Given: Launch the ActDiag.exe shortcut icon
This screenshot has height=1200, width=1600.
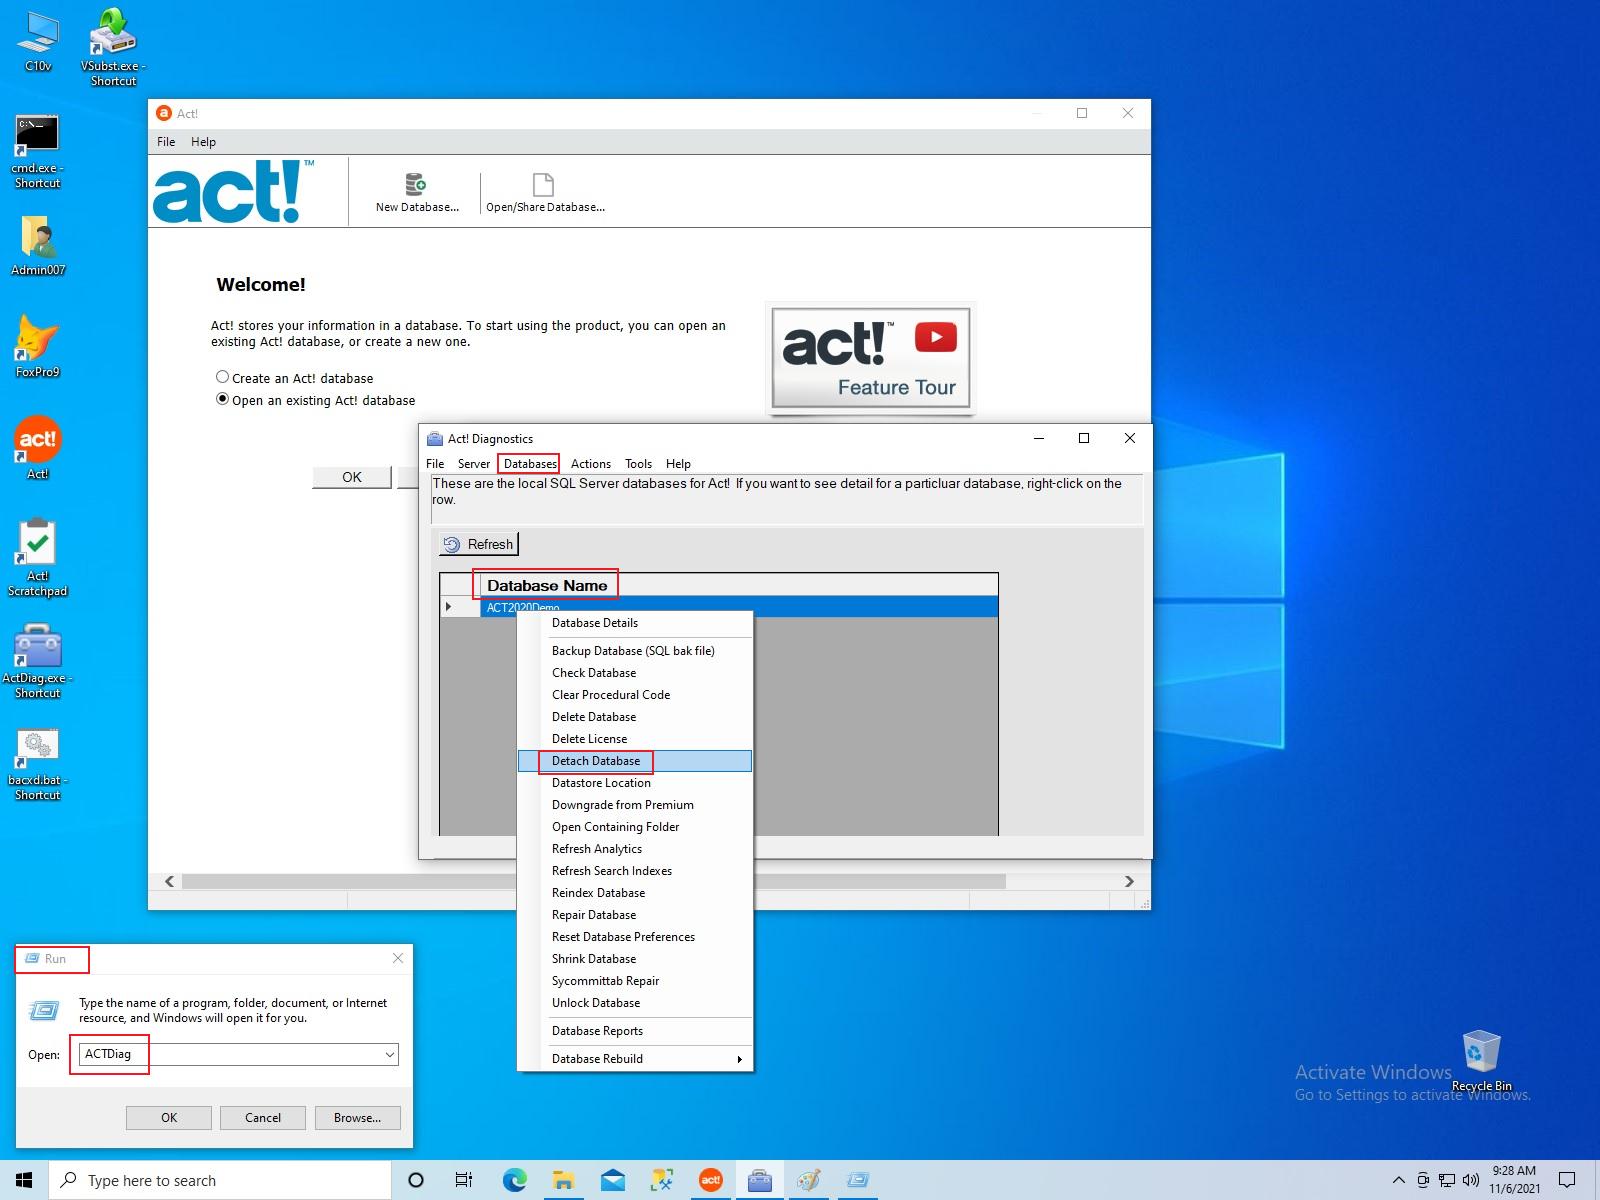Looking at the screenshot, I should 38,660.
